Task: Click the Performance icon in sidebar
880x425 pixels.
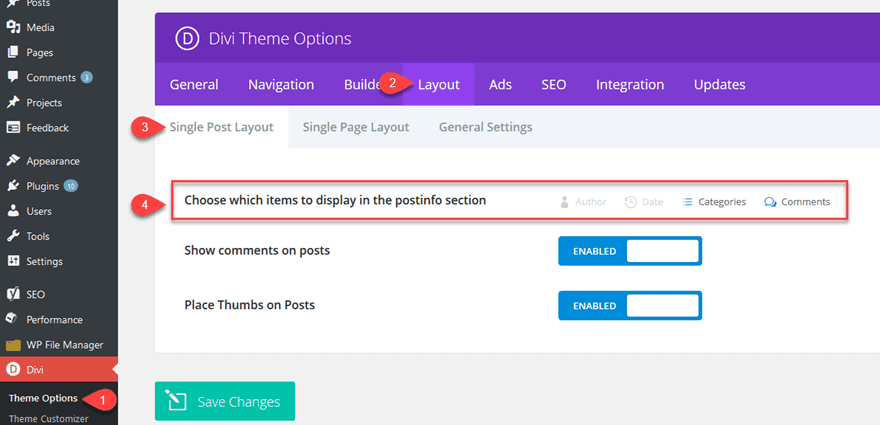Action: (x=14, y=320)
